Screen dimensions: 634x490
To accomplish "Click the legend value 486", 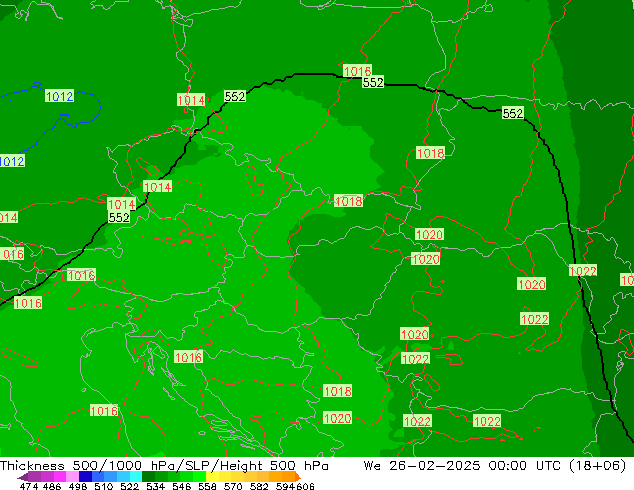I will point(52,486).
